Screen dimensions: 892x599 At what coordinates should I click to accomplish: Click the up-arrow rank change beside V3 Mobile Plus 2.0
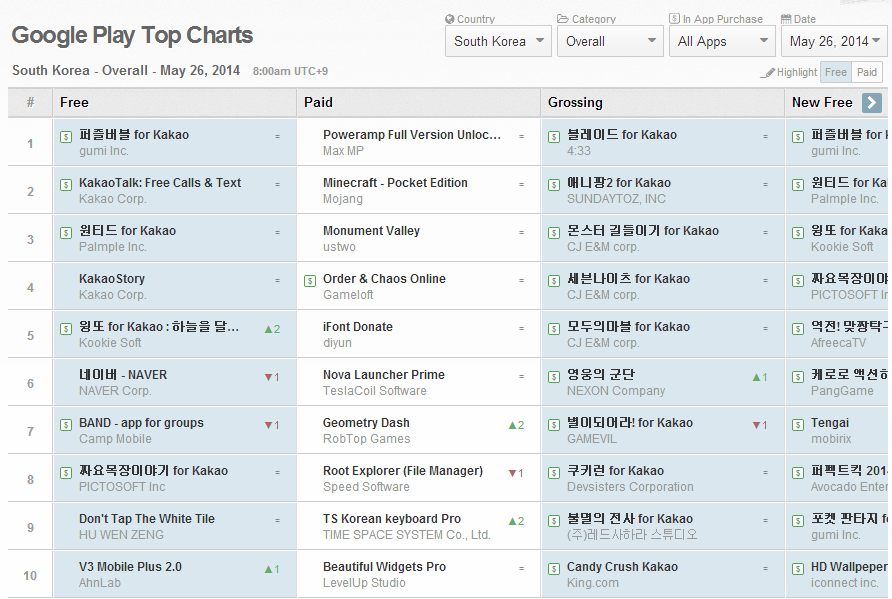272,569
